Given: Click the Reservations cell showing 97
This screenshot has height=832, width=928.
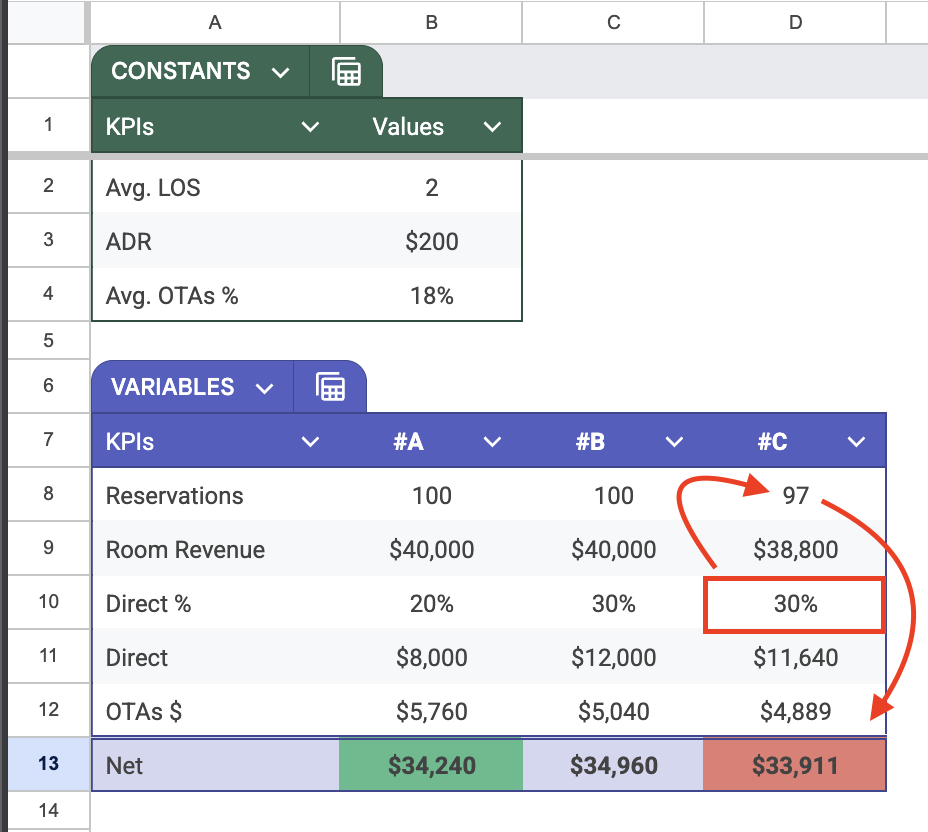Looking at the screenshot, I should coord(795,496).
